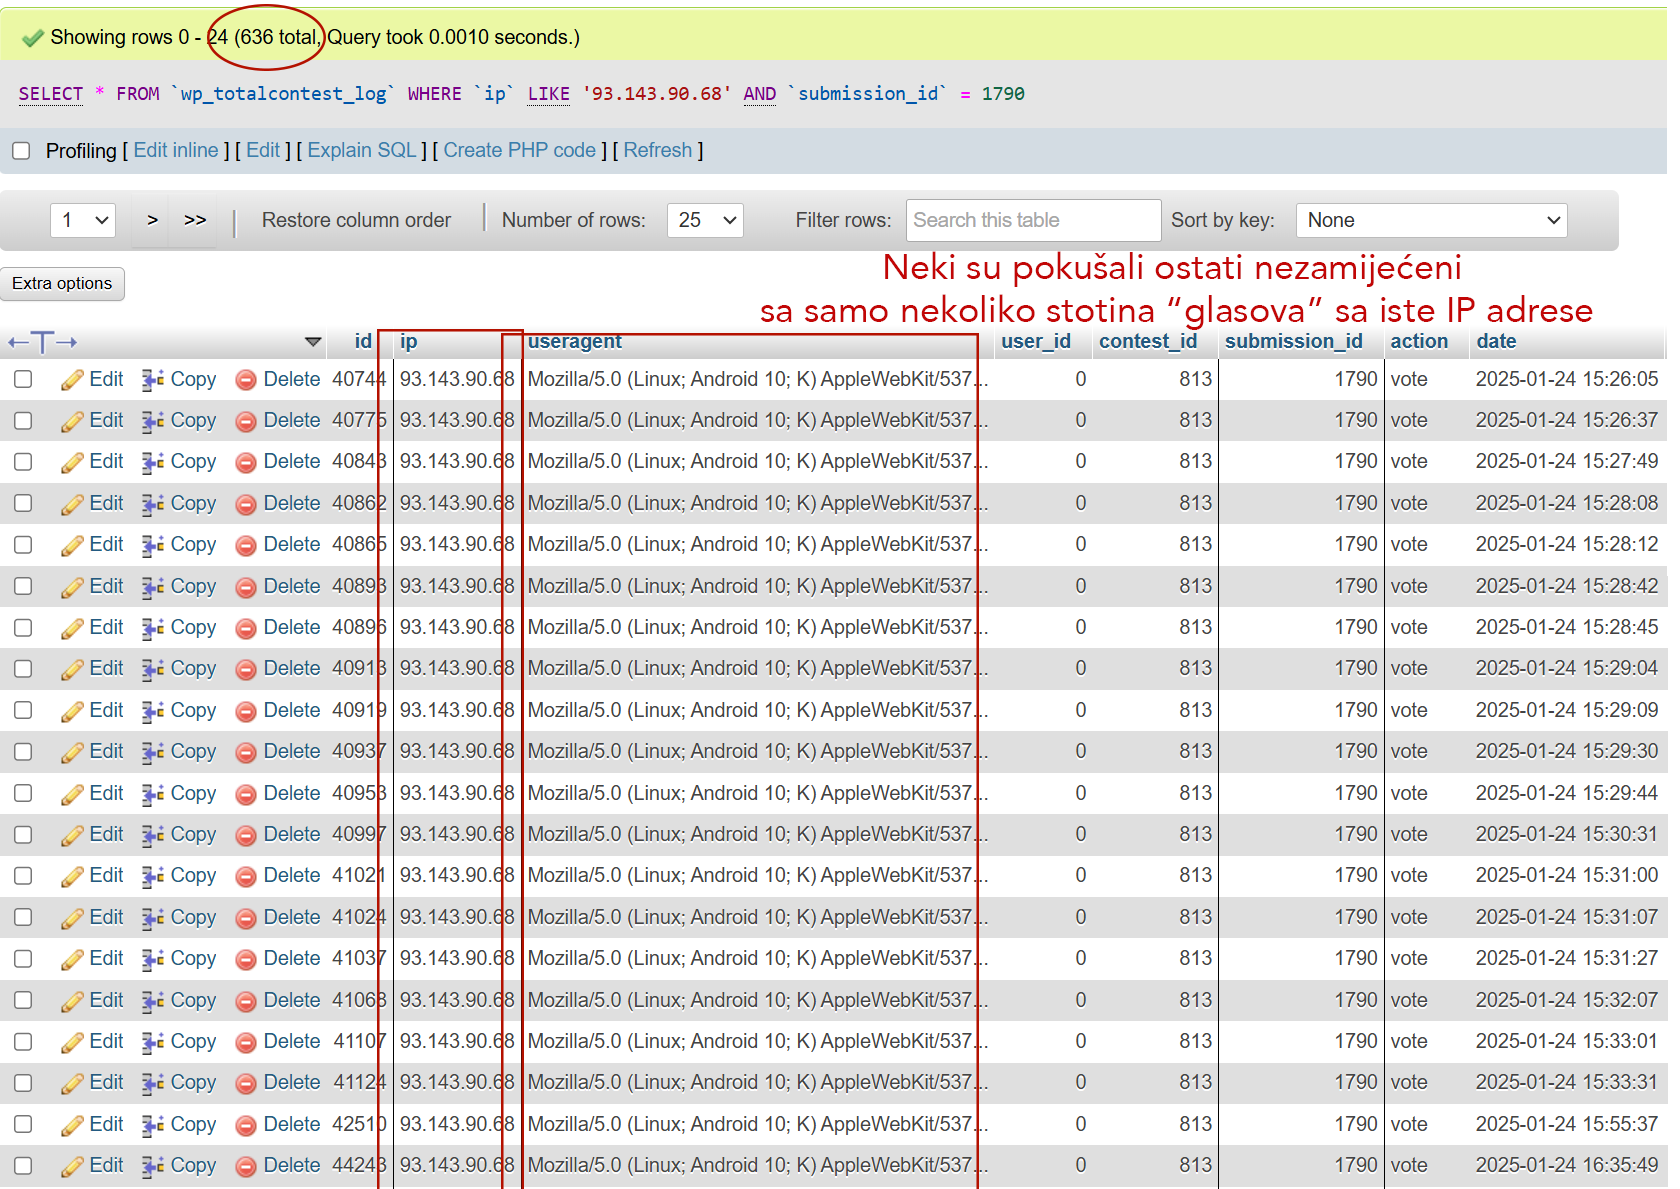The image size is (1680, 1189).
Task: Click the Edit pencil icon for row 41068
Action: pos(72,1001)
